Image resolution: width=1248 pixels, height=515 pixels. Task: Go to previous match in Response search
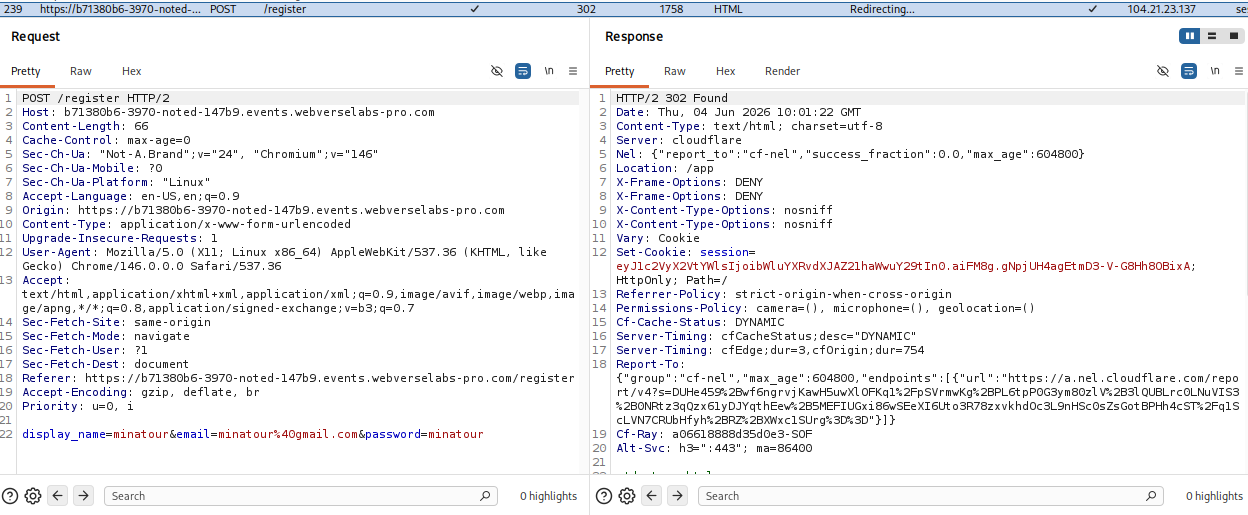click(x=652, y=496)
